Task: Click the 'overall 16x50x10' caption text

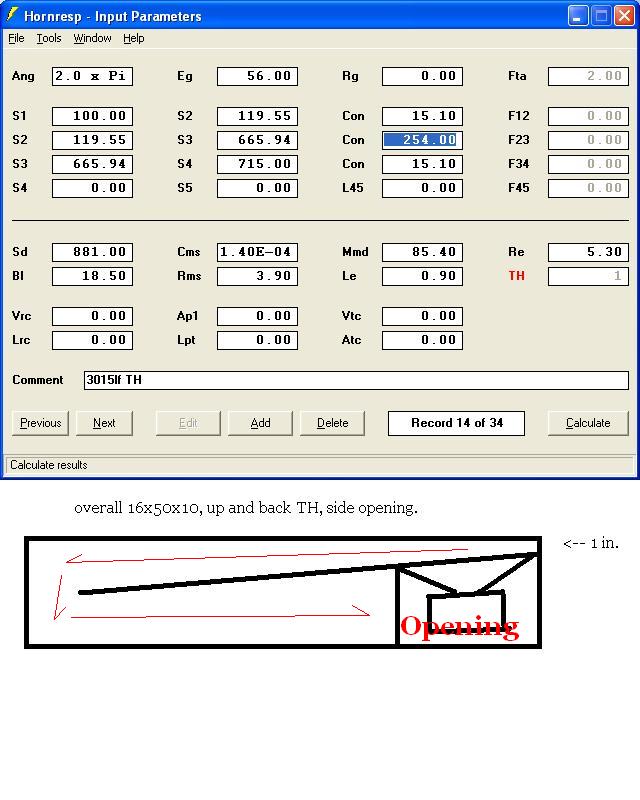Action: pos(246,508)
